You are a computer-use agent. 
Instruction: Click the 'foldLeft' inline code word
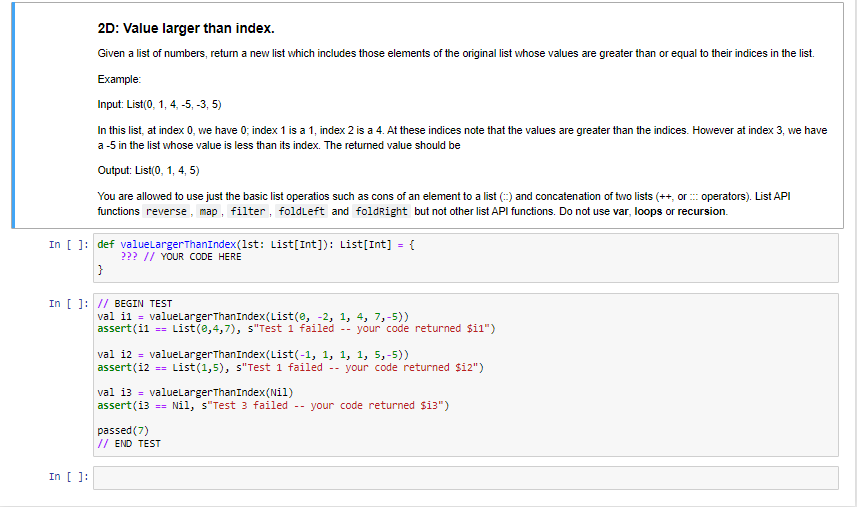[301, 211]
